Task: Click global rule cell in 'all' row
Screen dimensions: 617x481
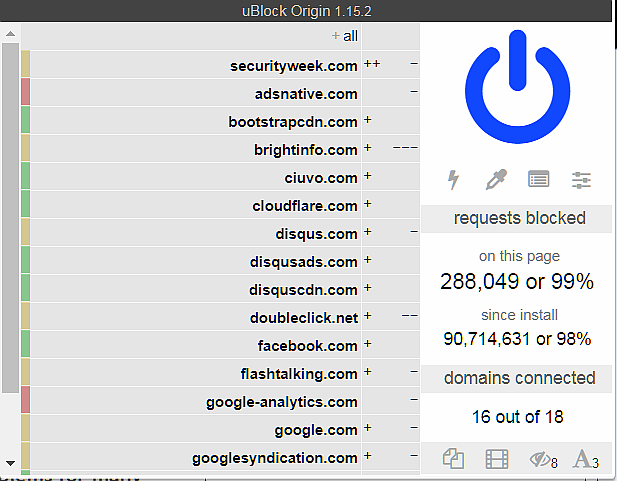Action: tap(391, 36)
